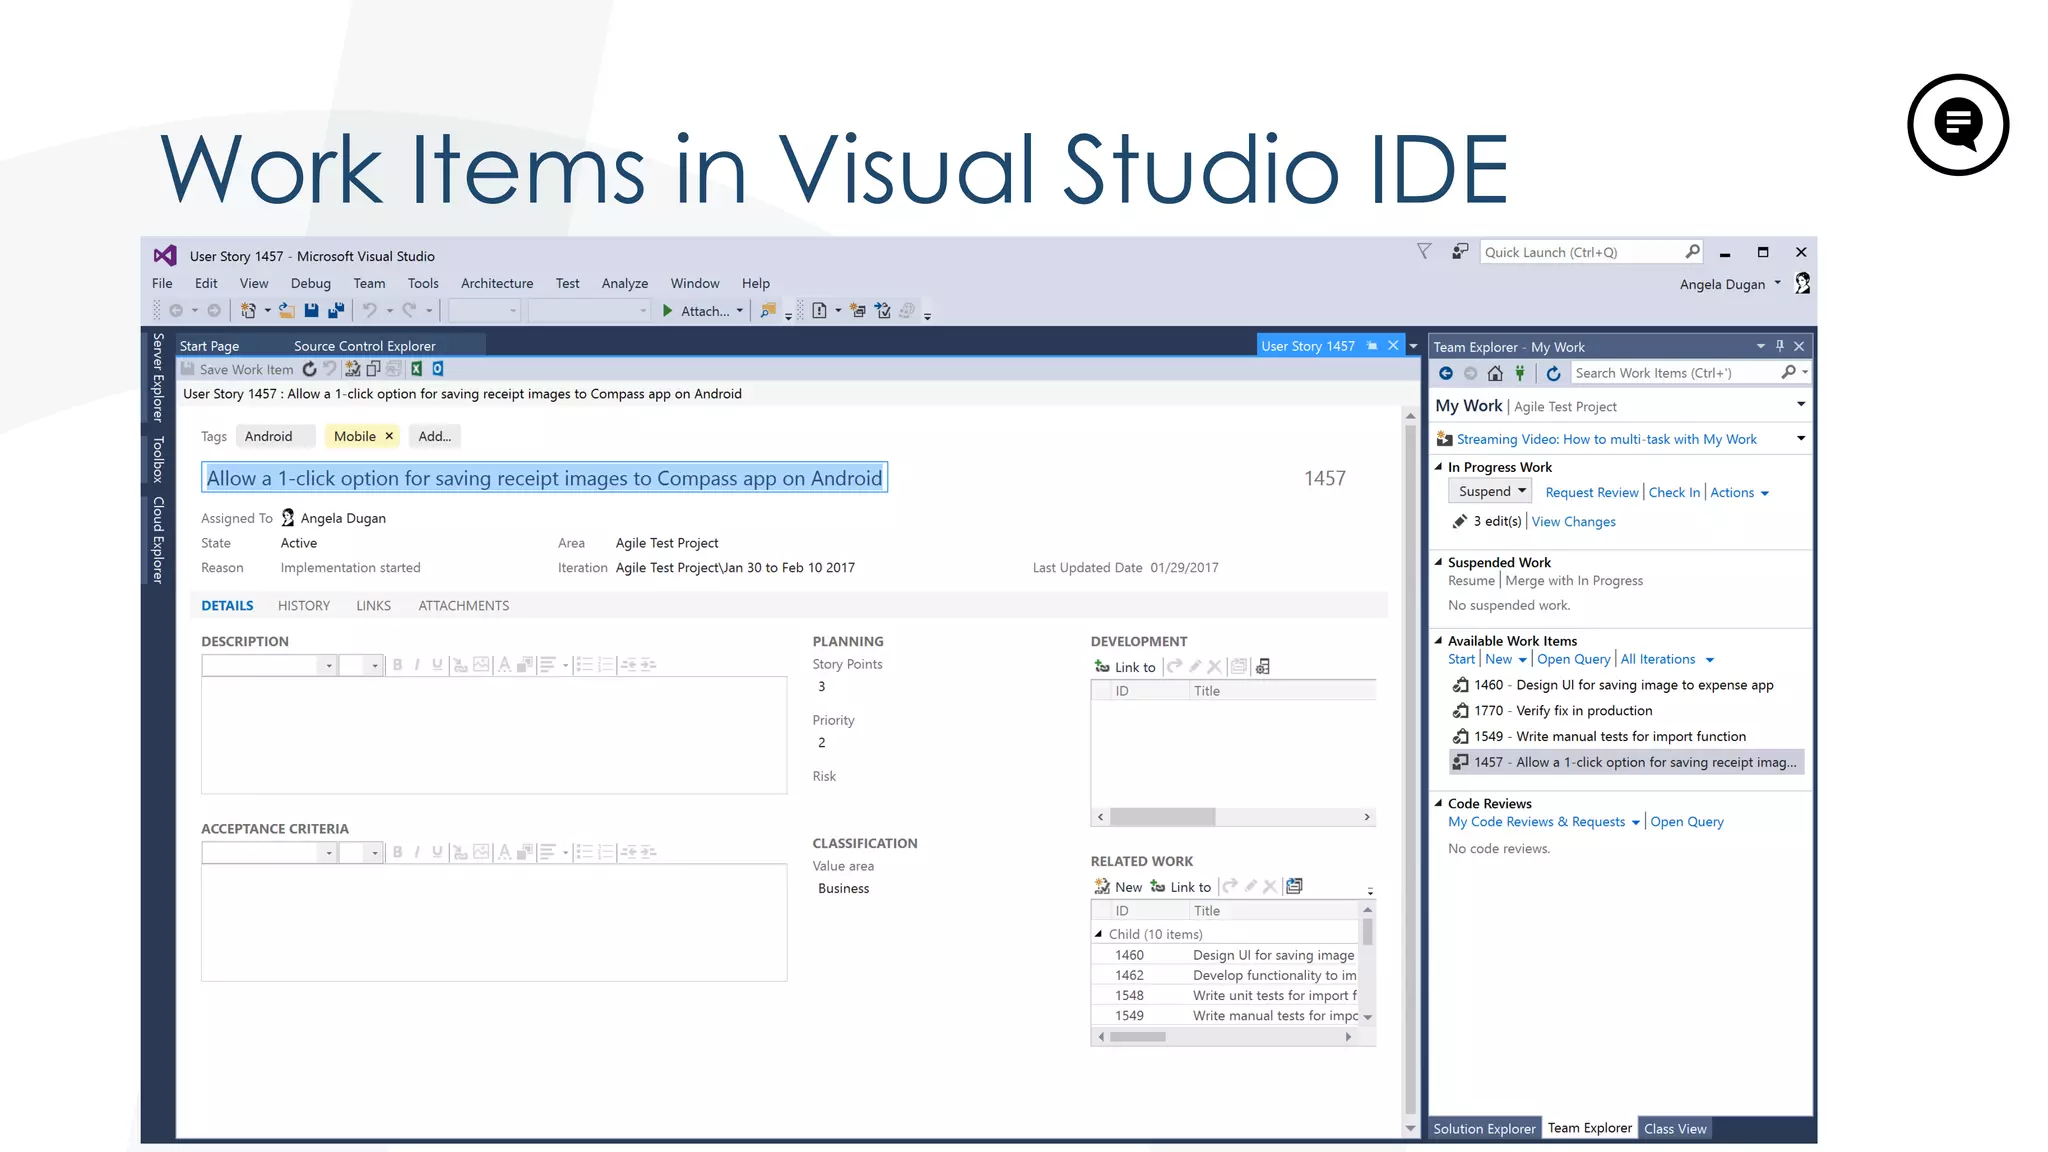Open Related Work list in query icon
This screenshot has height=1152, width=2048.
(x=1294, y=886)
